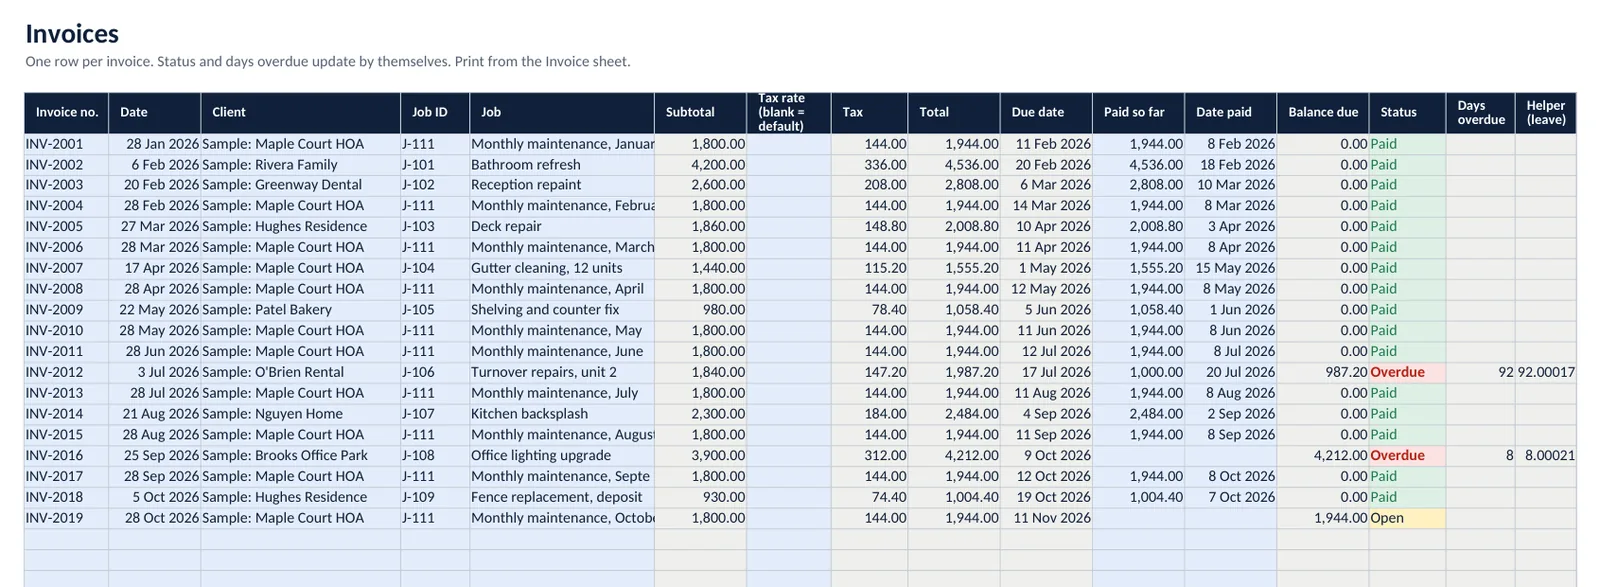Click the 'Days overdue' column header
This screenshot has height=587, width=1600.
[1480, 113]
